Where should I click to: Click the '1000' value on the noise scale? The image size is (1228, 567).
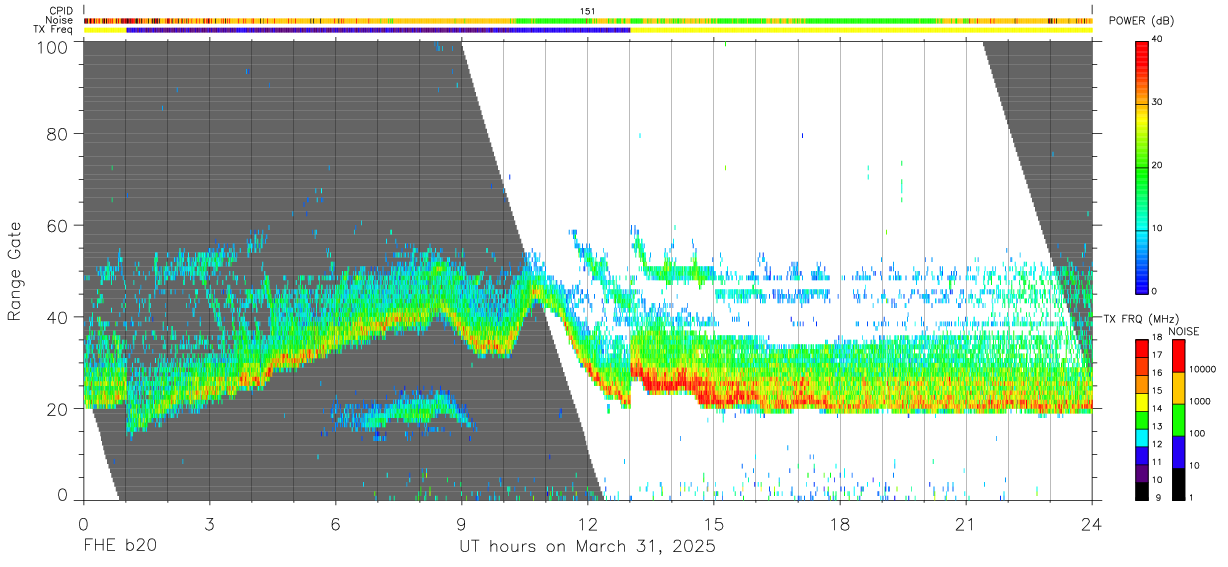[x=1201, y=400]
